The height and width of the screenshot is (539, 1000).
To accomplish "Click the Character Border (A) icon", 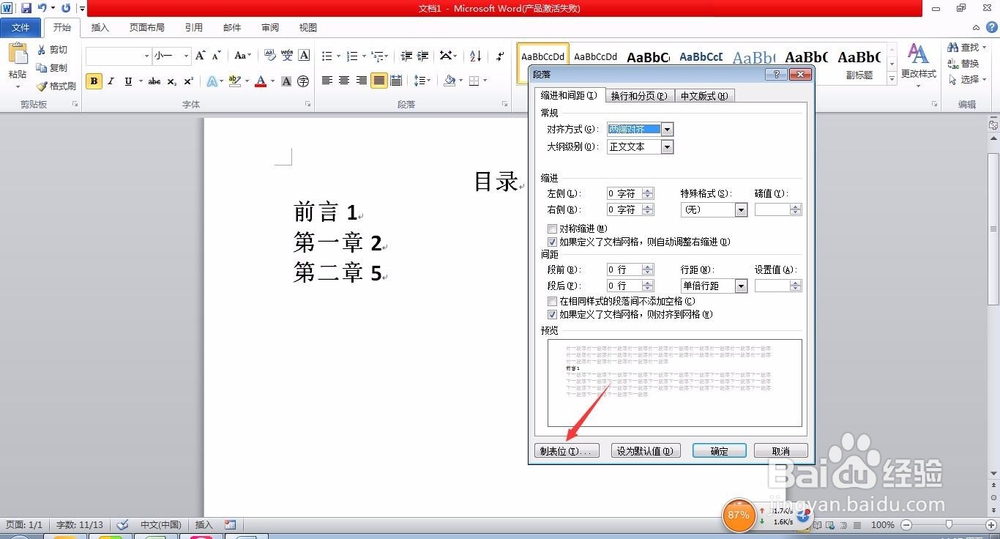I will pos(304,55).
